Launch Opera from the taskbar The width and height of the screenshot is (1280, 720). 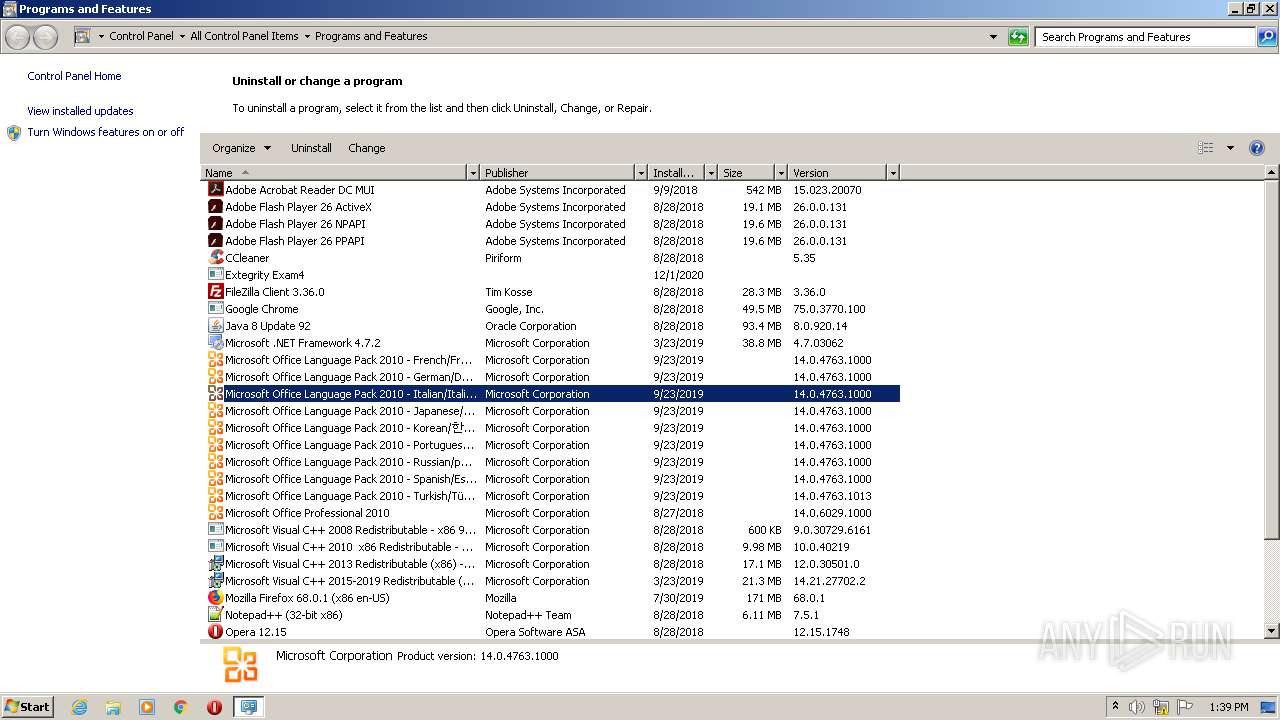[x=214, y=707]
